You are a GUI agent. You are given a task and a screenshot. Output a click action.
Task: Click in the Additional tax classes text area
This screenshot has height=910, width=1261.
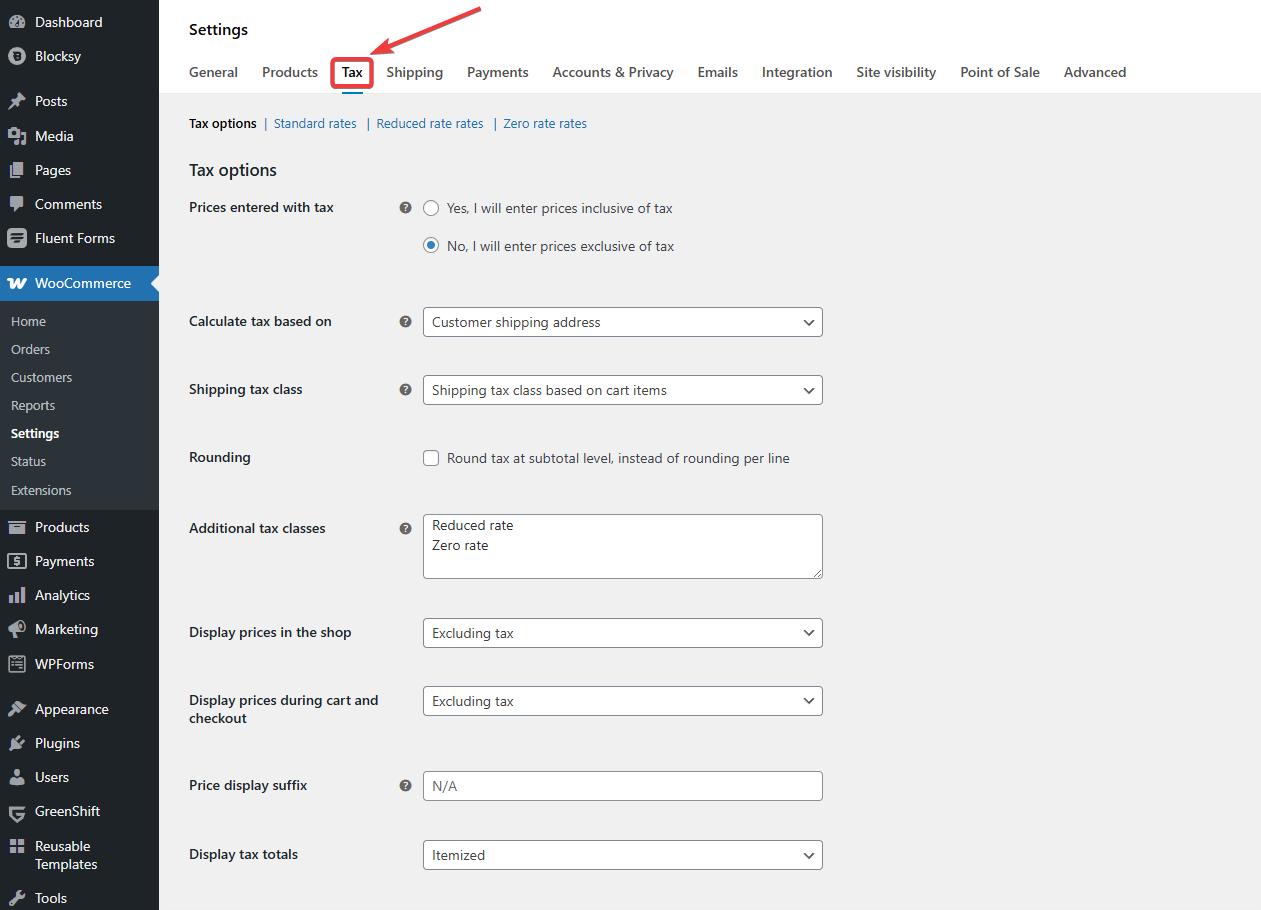coord(622,546)
